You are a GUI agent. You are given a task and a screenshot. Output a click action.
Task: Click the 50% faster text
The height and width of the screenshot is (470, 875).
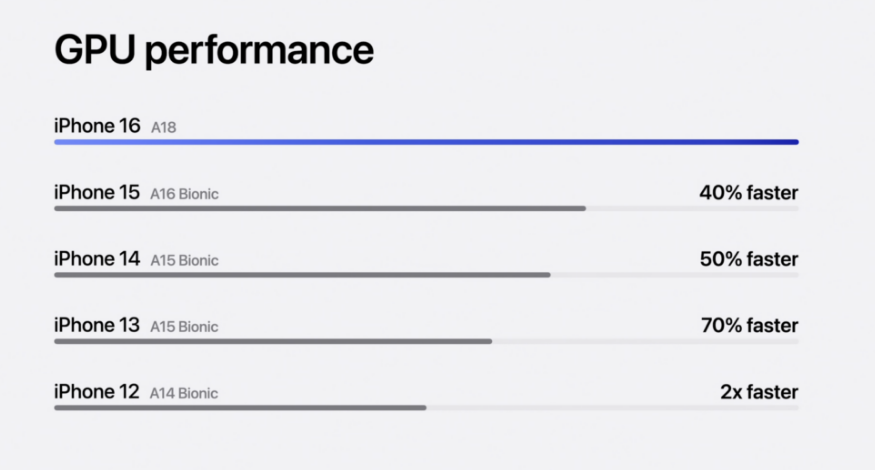[748, 259]
